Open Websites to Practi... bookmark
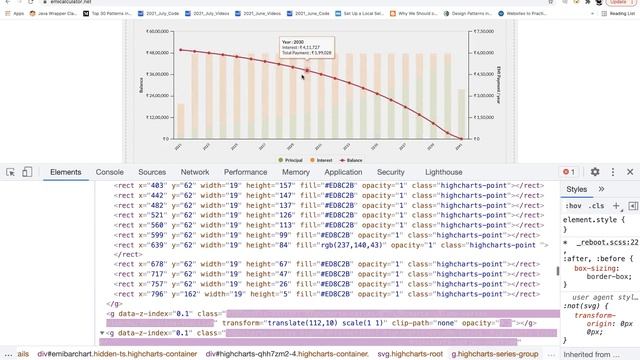Image resolution: width=640 pixels, height=360 pixels. click(522, 13)
